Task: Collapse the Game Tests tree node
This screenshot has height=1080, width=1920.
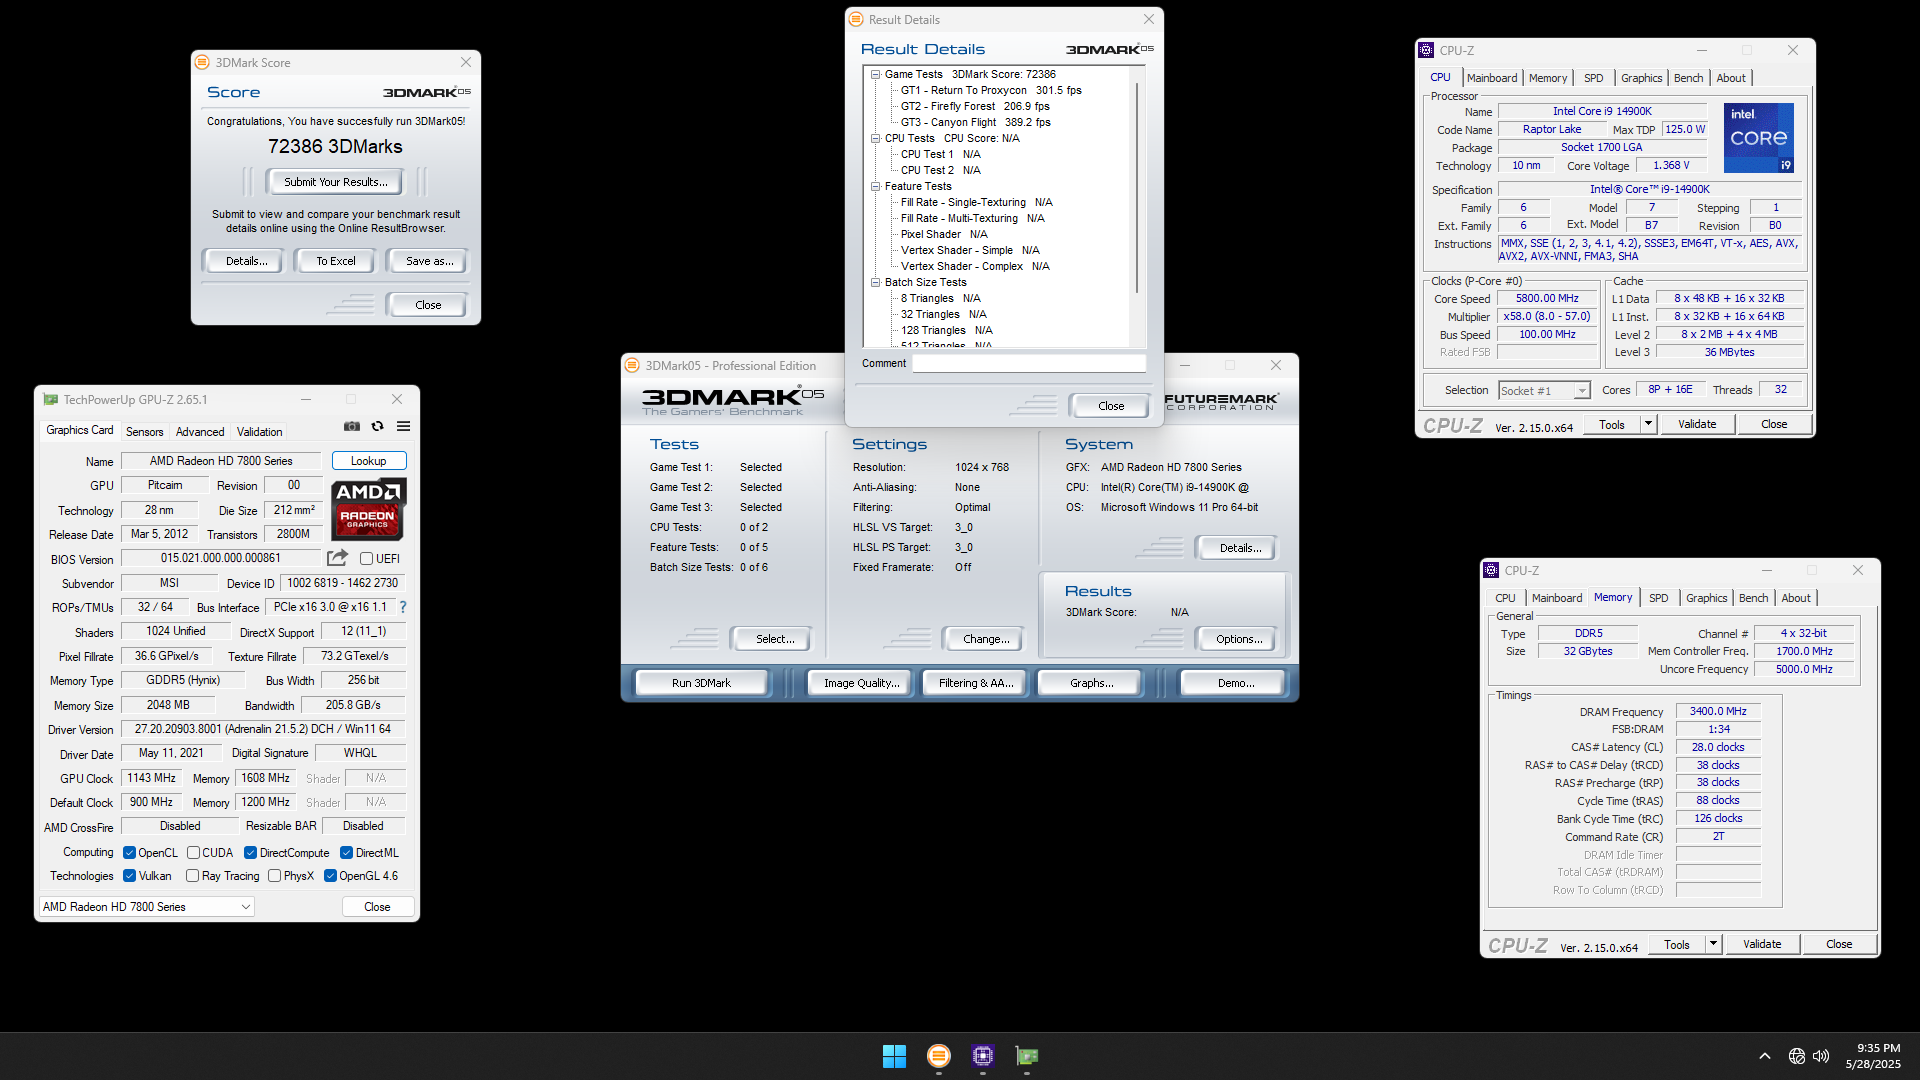Action: coord(875,74)
